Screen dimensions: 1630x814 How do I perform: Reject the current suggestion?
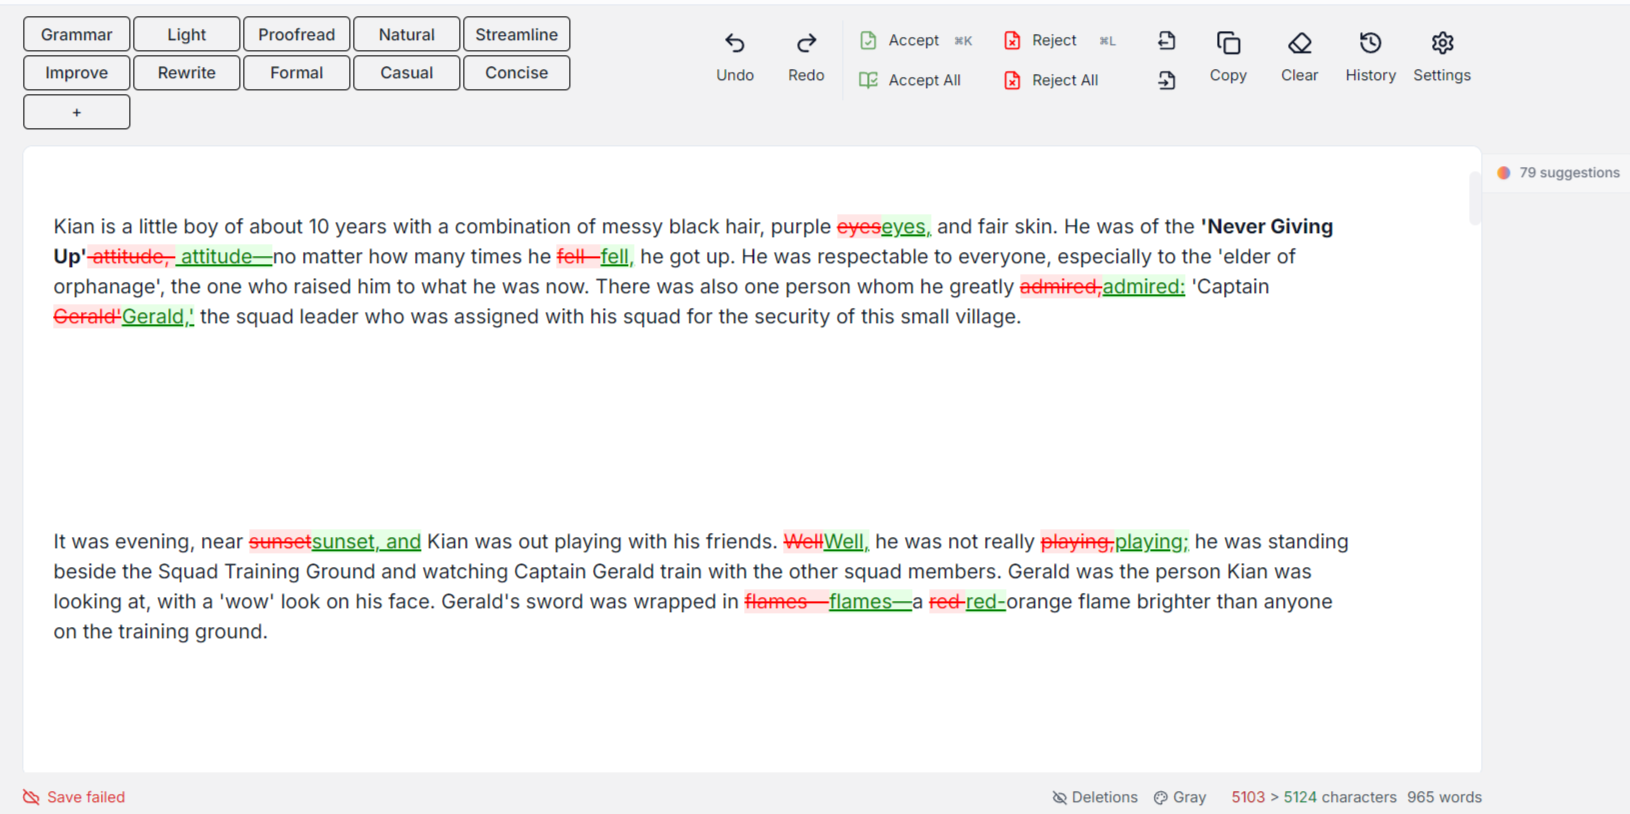coord(1041,40)
